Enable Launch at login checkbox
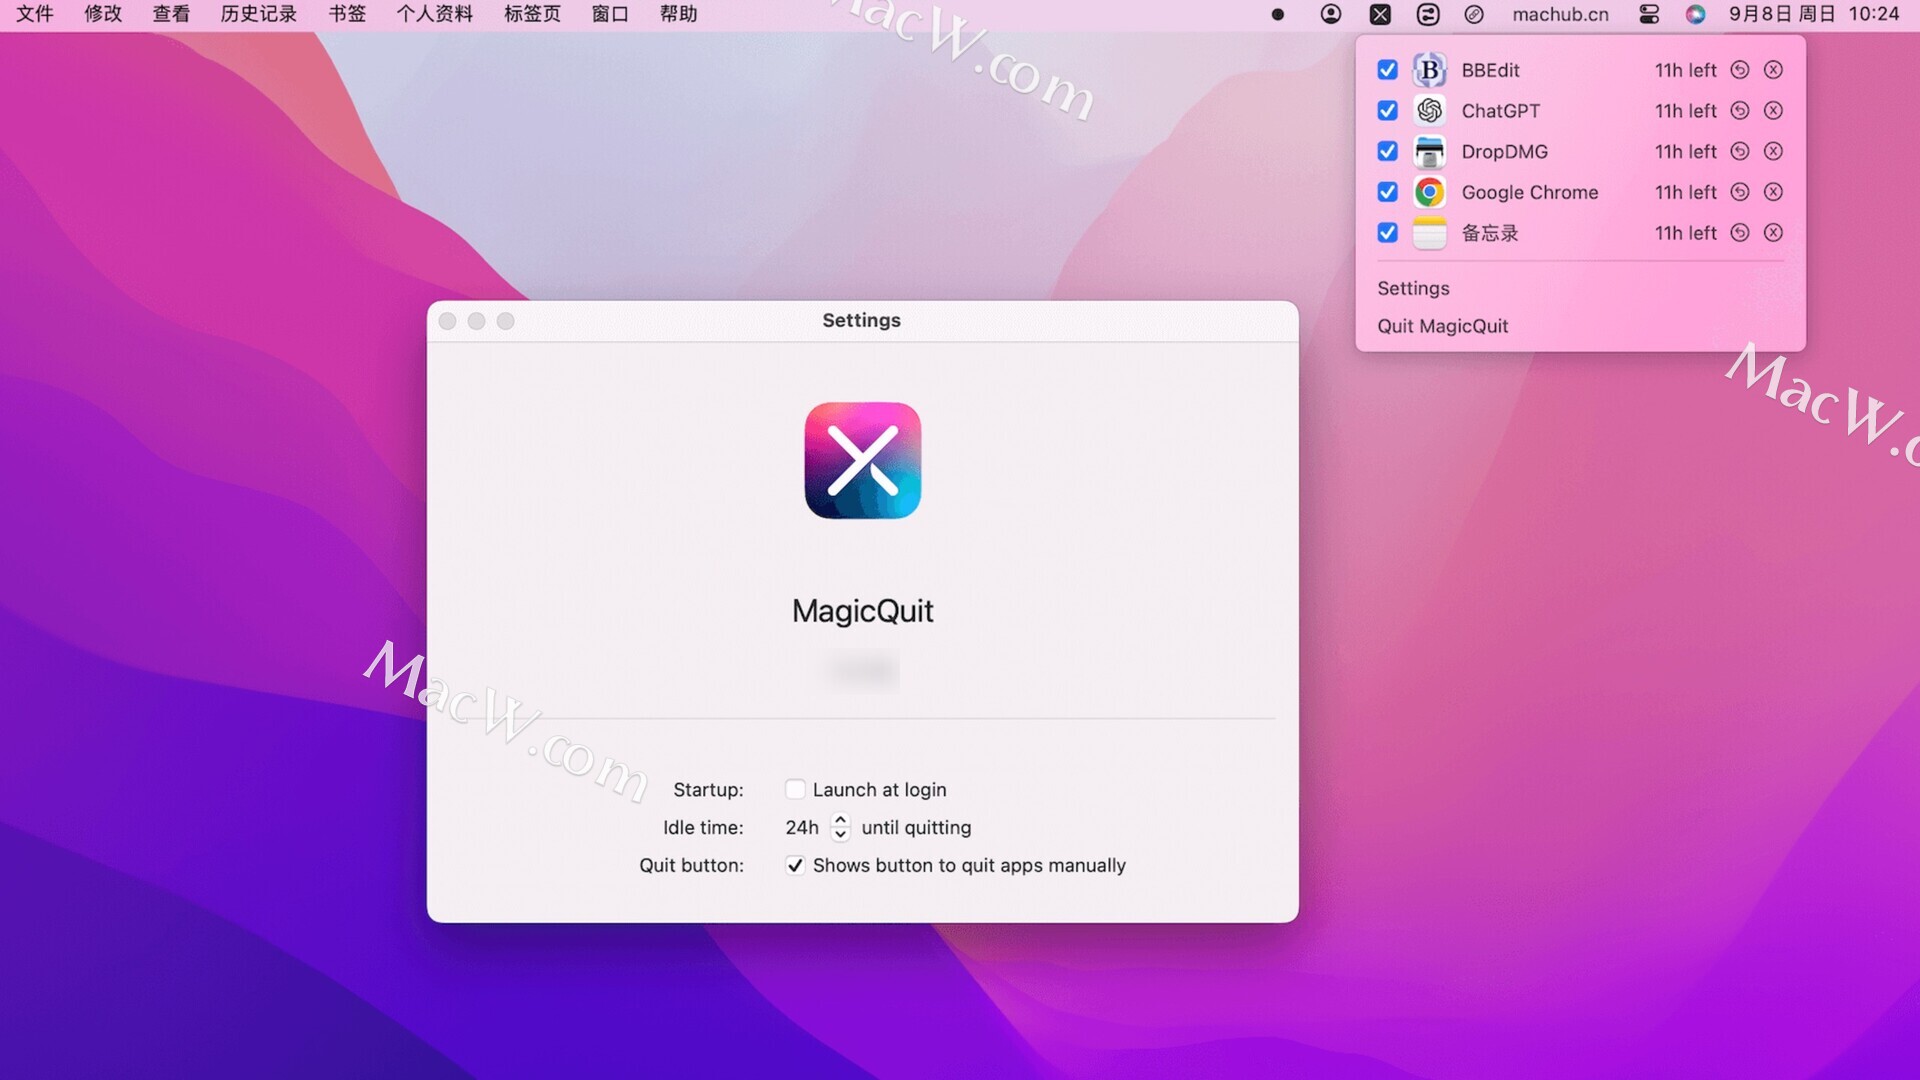 click(x=795, y=790)
